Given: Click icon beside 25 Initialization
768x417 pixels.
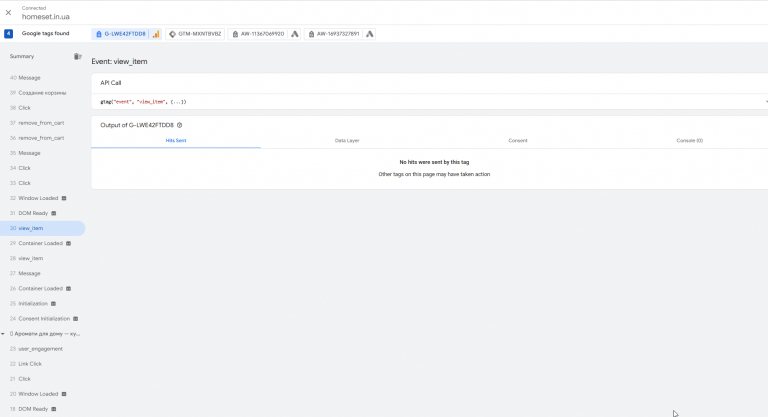Looking at the screenshot, I should coord(53,304).
